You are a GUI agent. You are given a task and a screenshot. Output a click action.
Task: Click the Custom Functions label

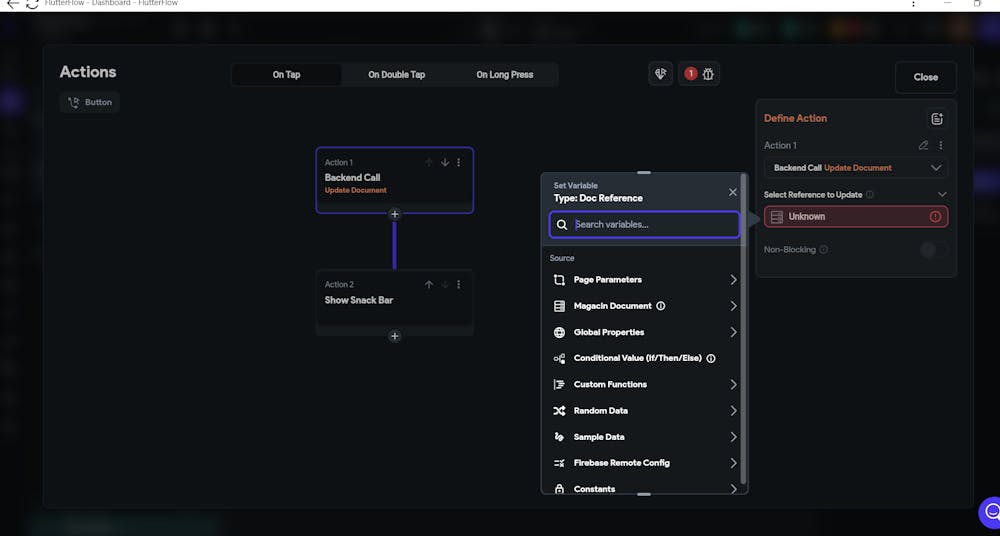610,385
